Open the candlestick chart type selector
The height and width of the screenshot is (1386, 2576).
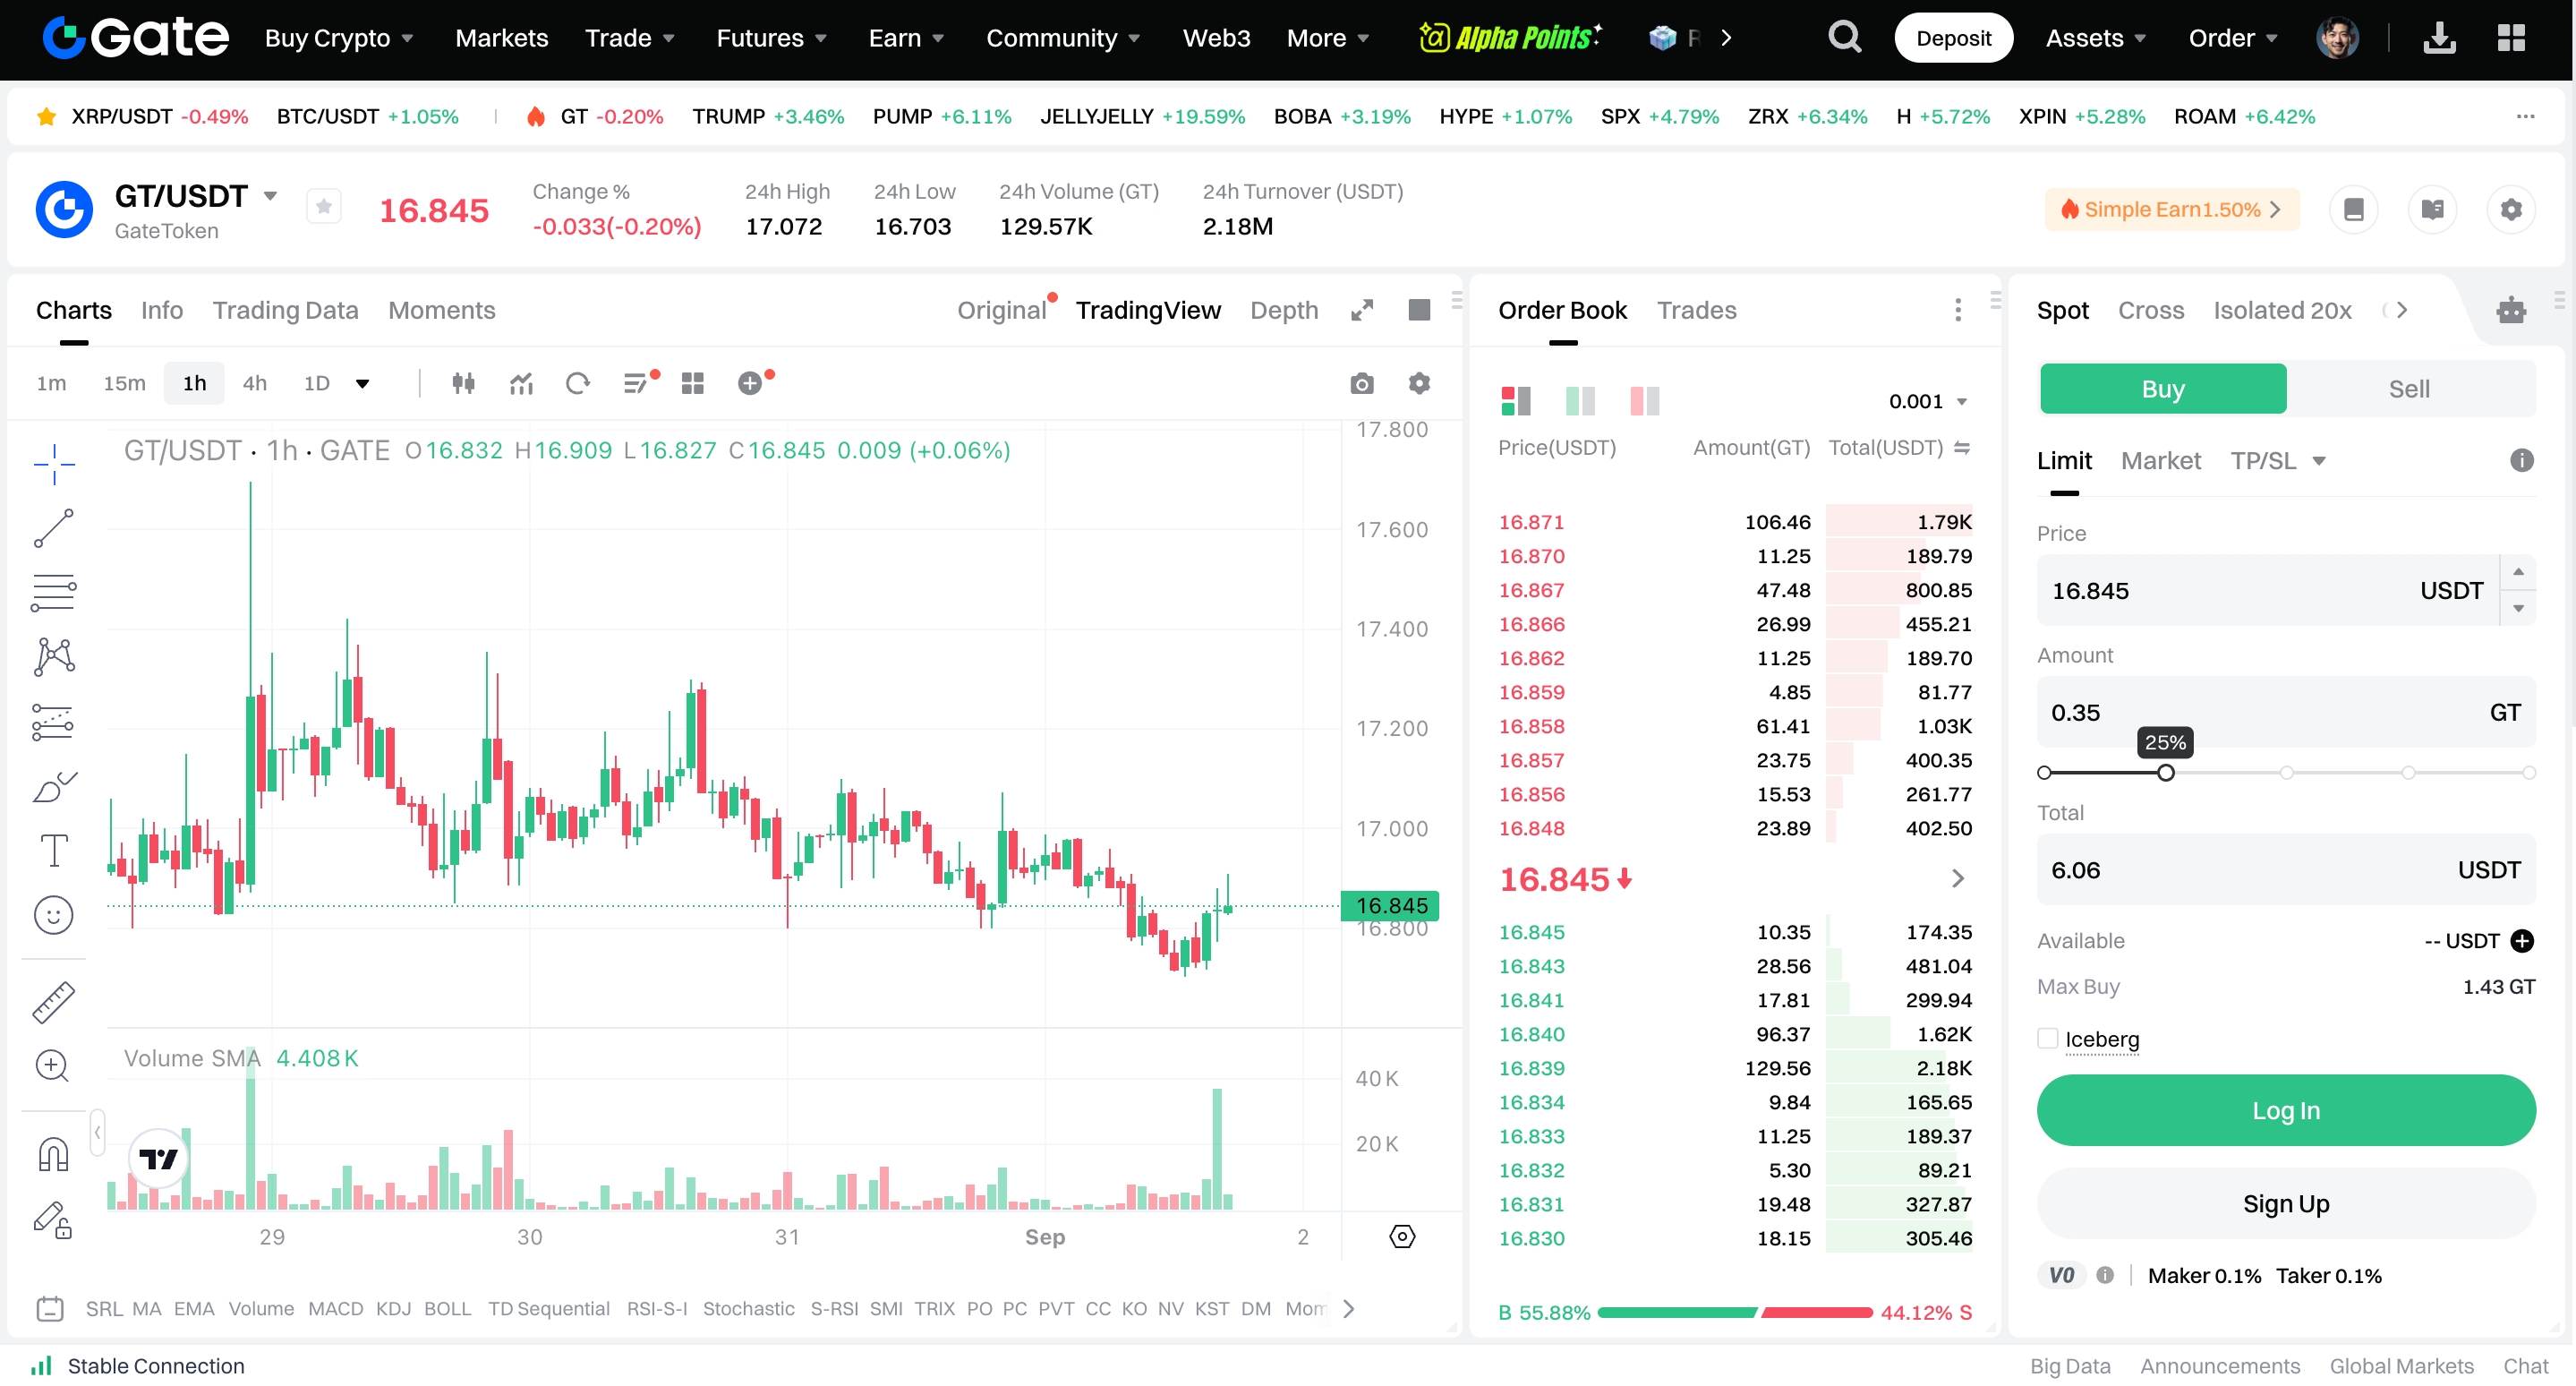click(463, 383)
